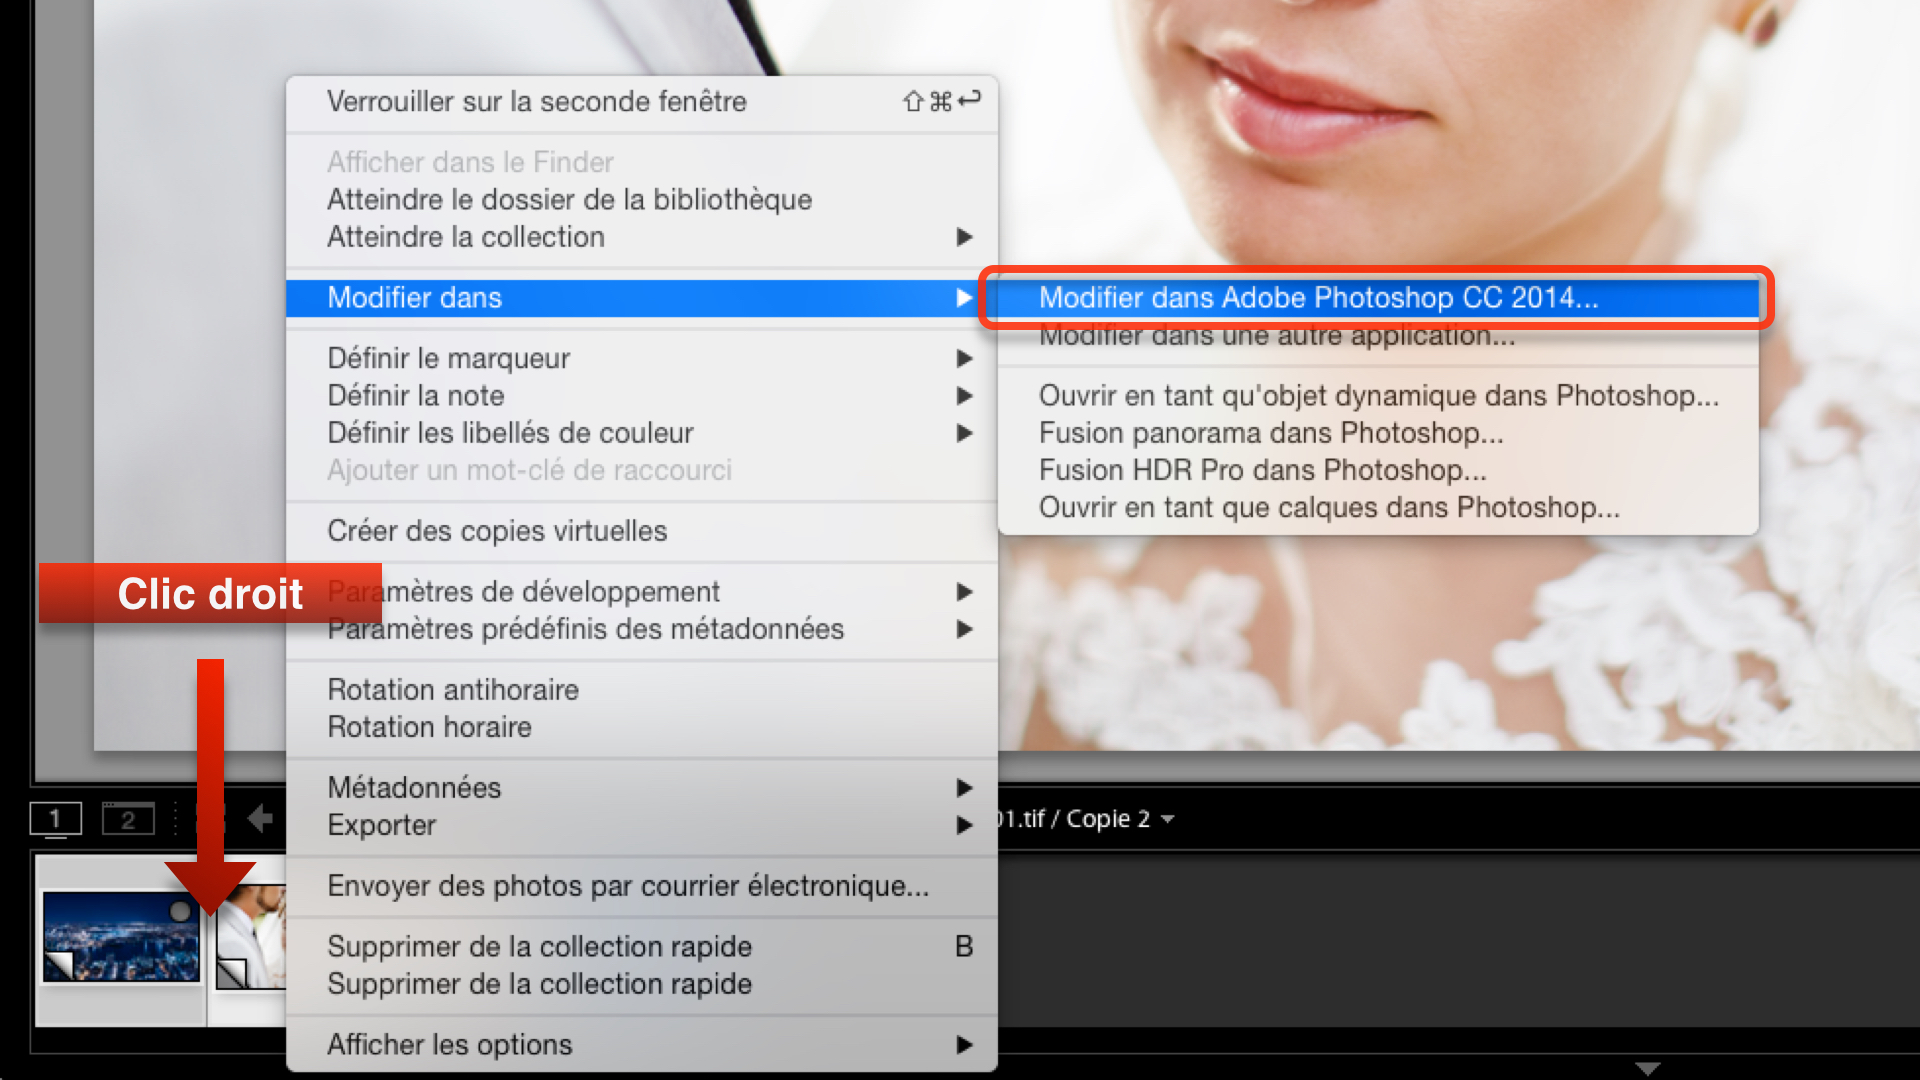Click the bottom panel collapse triangle

pos(1647,1069)
